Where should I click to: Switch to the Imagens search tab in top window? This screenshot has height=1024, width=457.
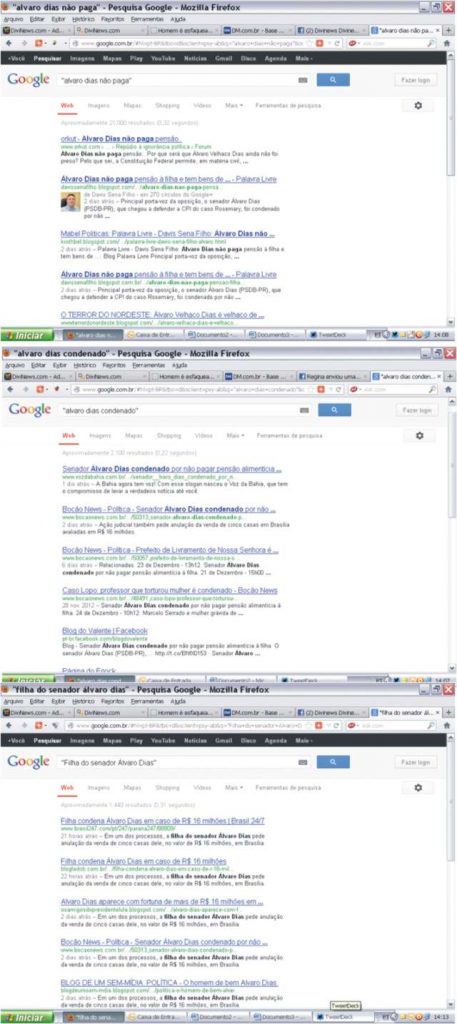100,105
